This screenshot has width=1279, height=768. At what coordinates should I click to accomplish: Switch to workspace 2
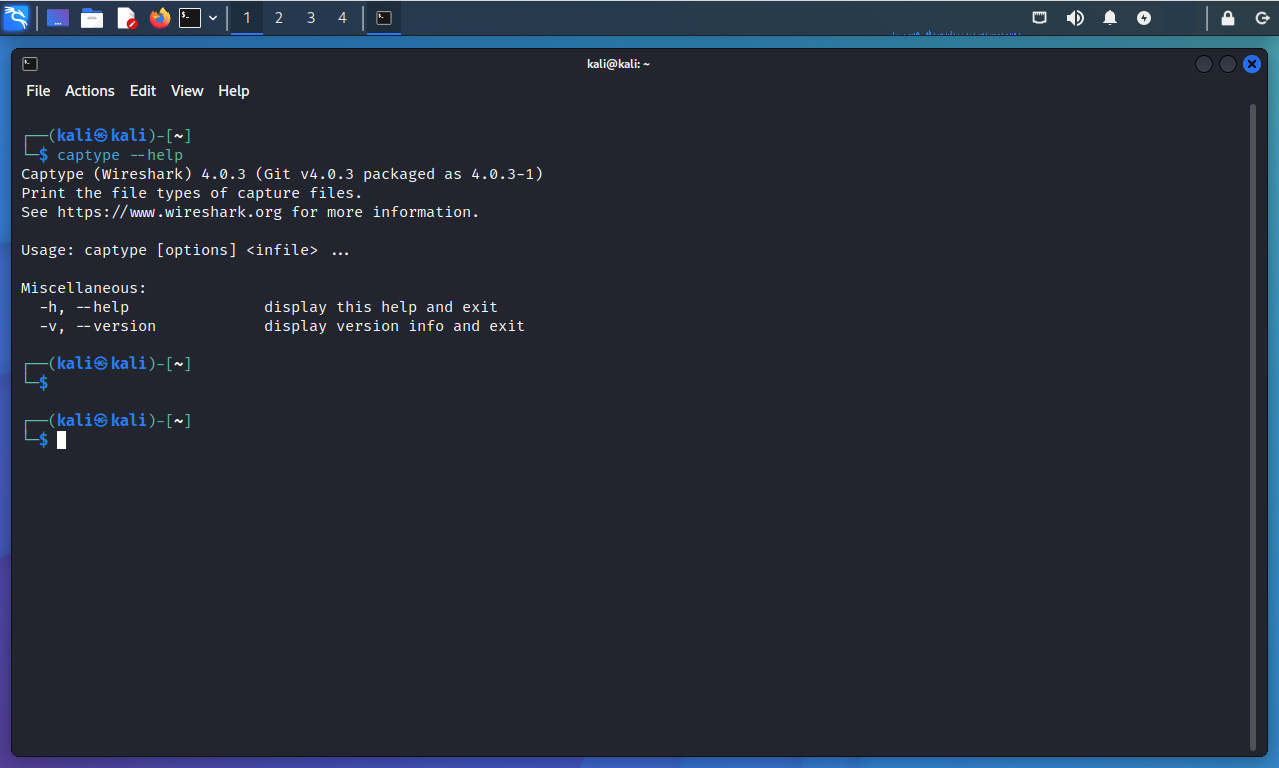pyautogui.click(x=279, y=18)
